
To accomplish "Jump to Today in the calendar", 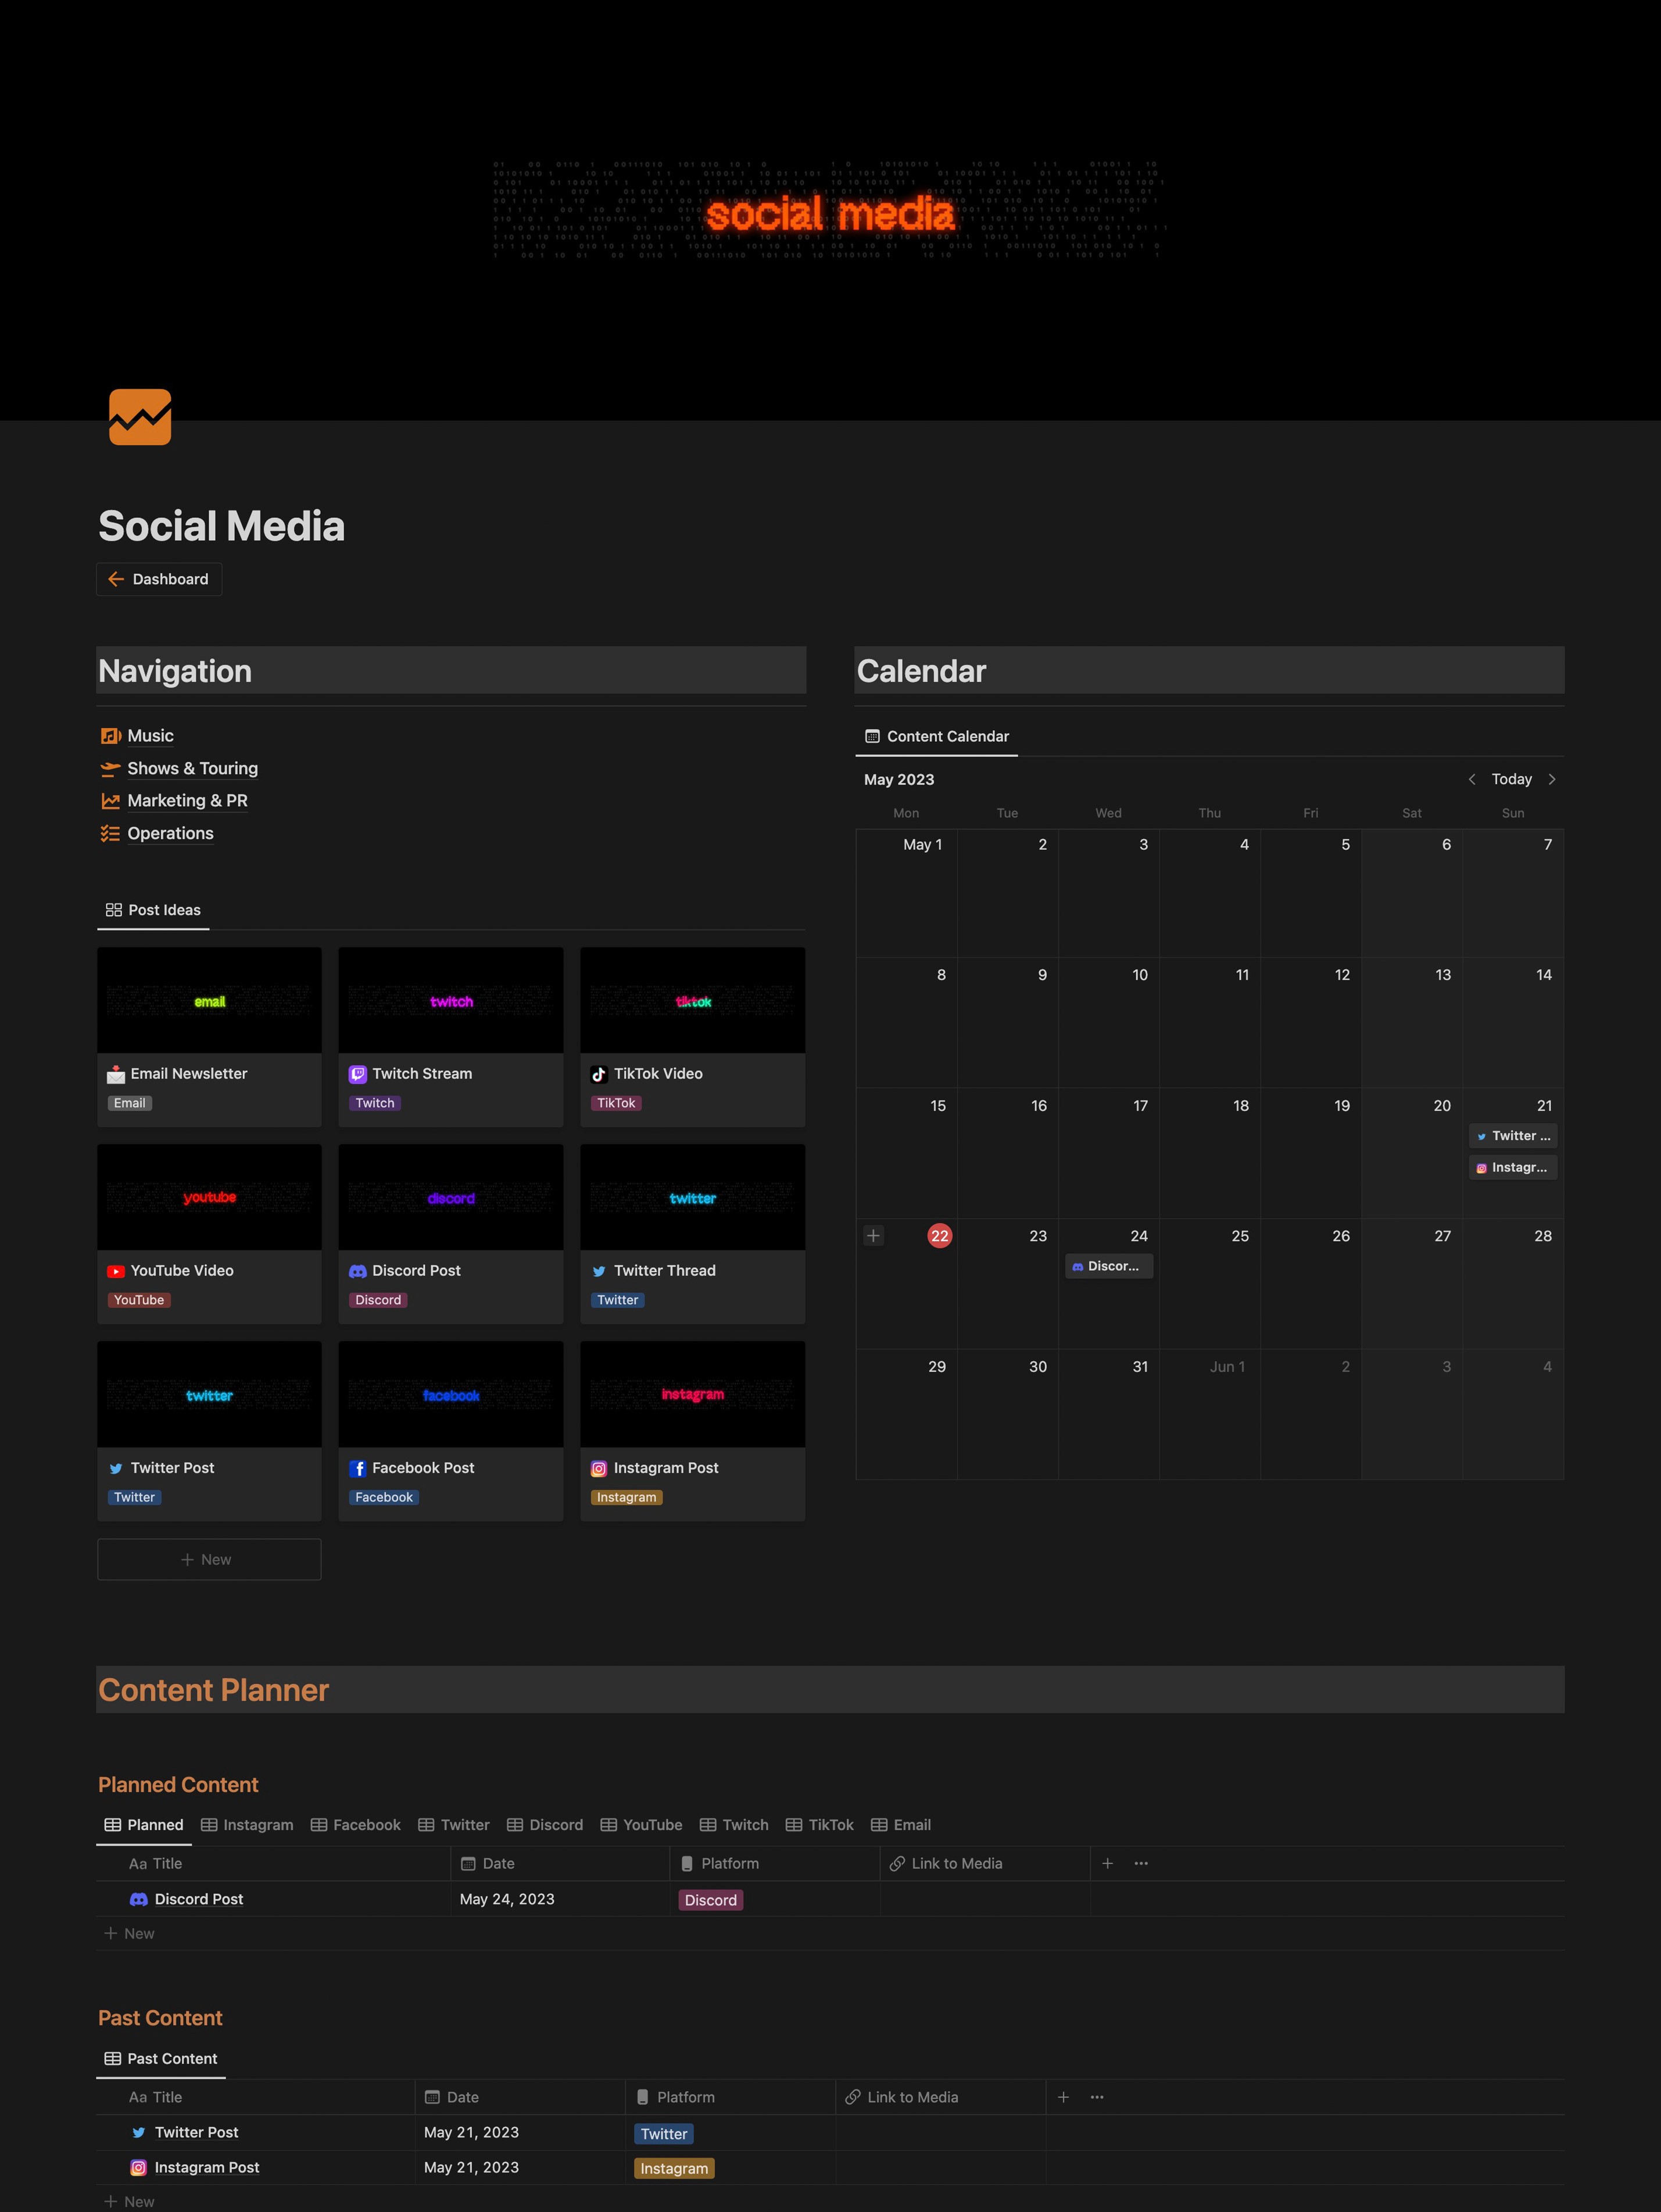I will pos(1511,779).
